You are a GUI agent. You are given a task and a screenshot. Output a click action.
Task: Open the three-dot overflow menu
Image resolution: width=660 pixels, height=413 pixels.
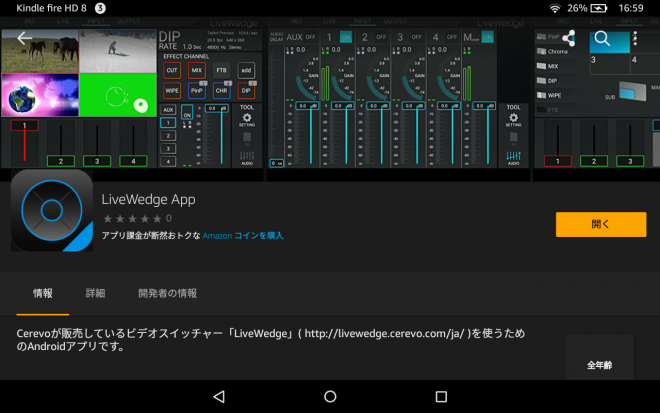pos(635,38)
